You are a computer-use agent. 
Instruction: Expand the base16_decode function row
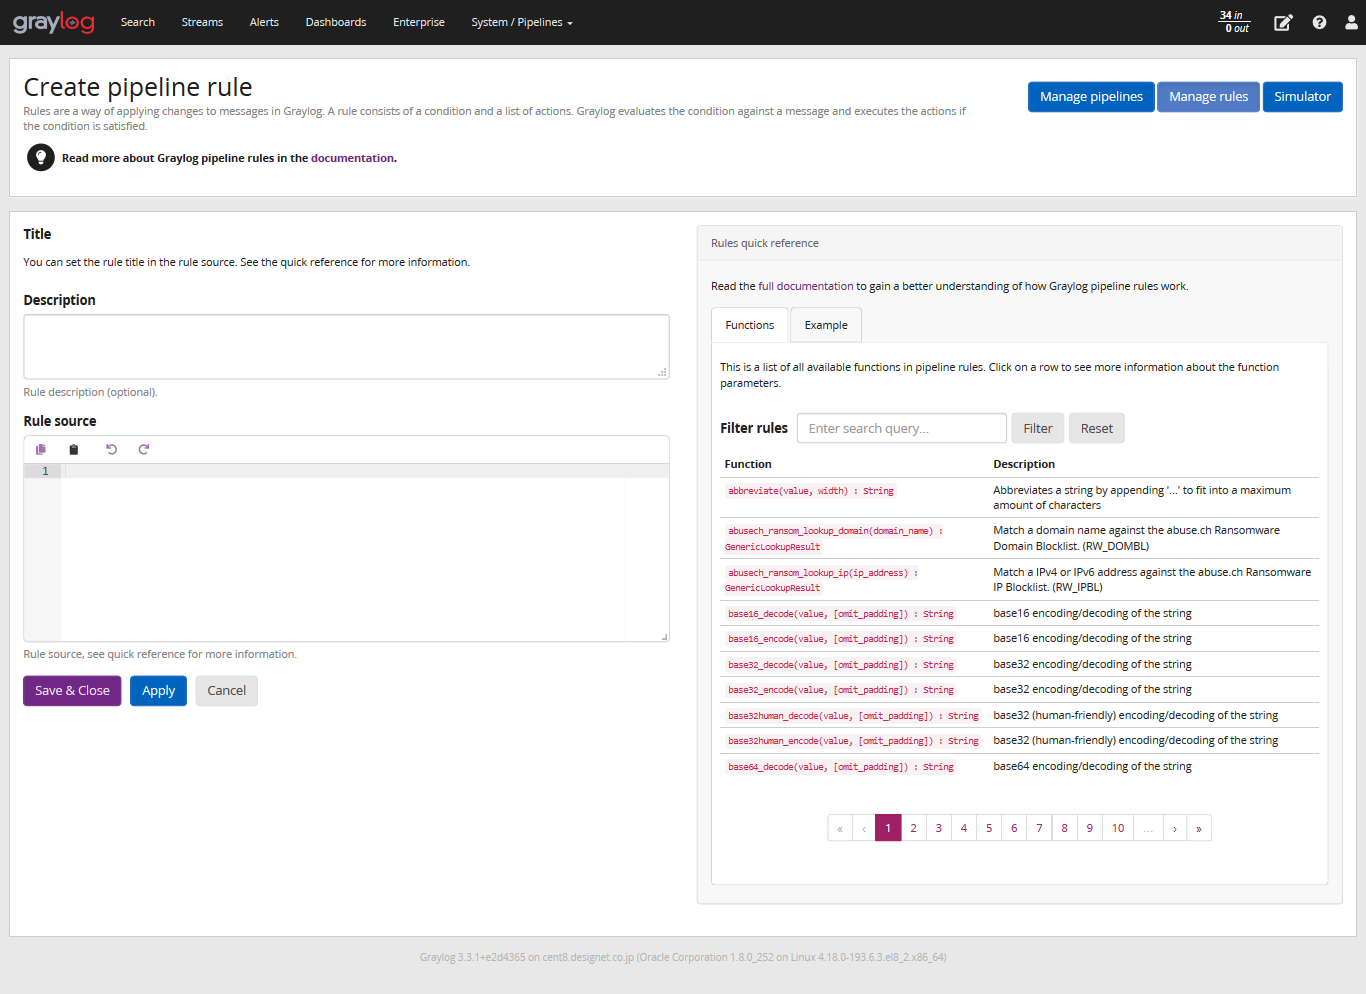click(1019, 613)
